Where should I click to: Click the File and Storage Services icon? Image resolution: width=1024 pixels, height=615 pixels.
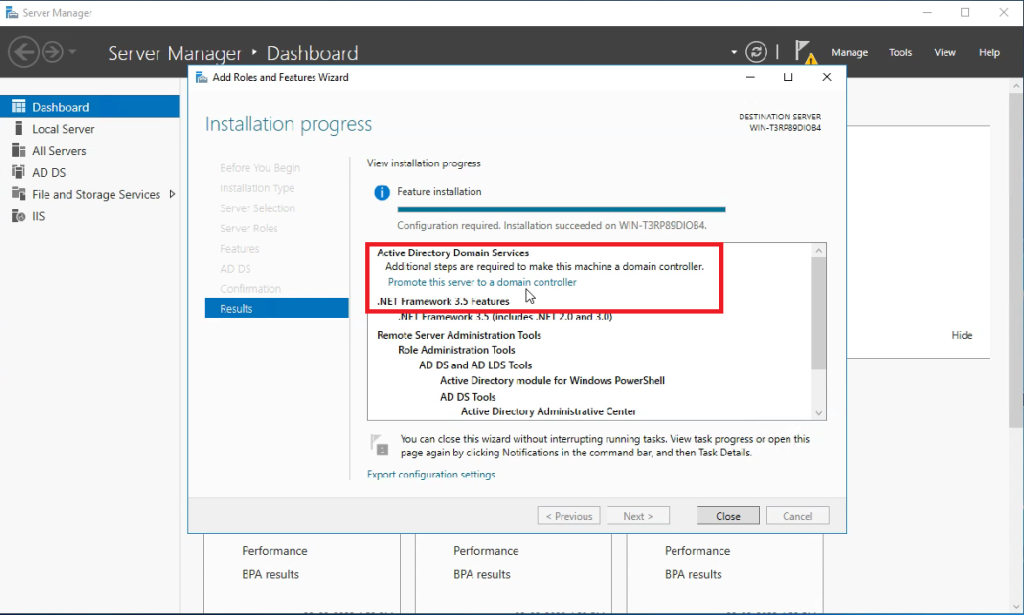(x=17, y=194)
